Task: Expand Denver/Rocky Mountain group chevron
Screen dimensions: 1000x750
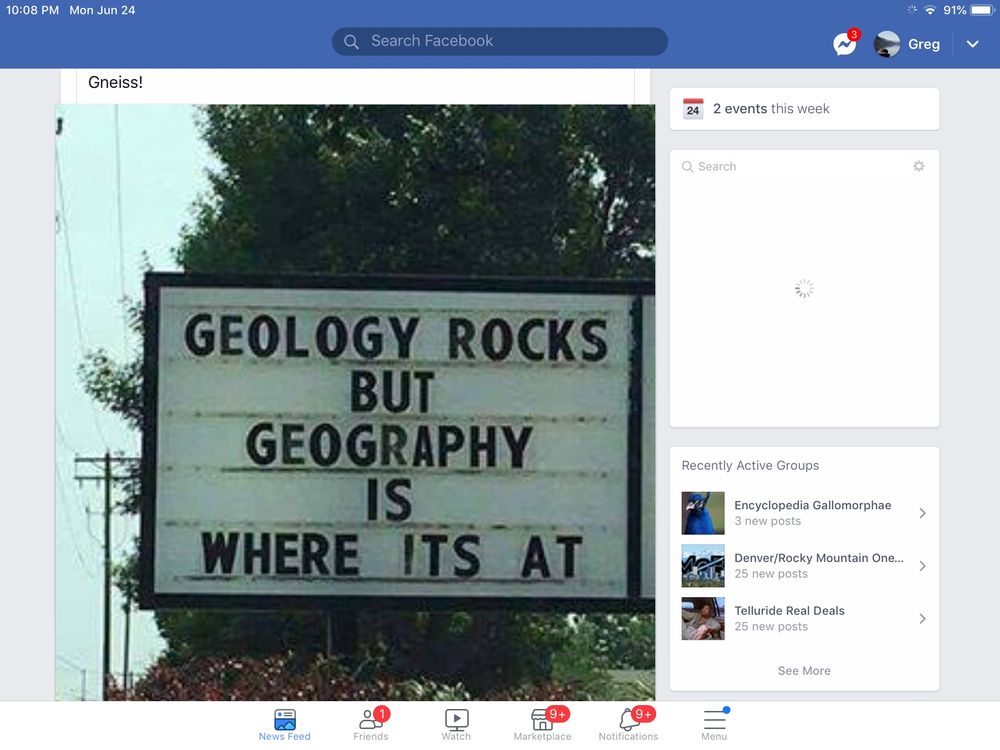Action: tap(922, 566)
